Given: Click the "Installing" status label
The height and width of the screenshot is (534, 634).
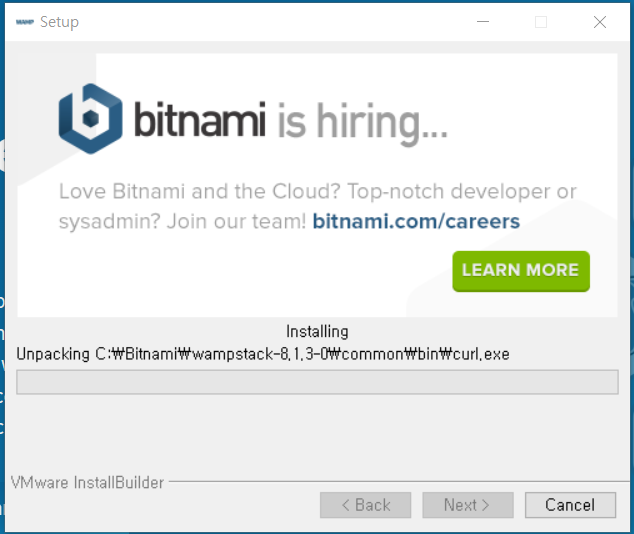Looking at the screenshot, I should (317, 331).
